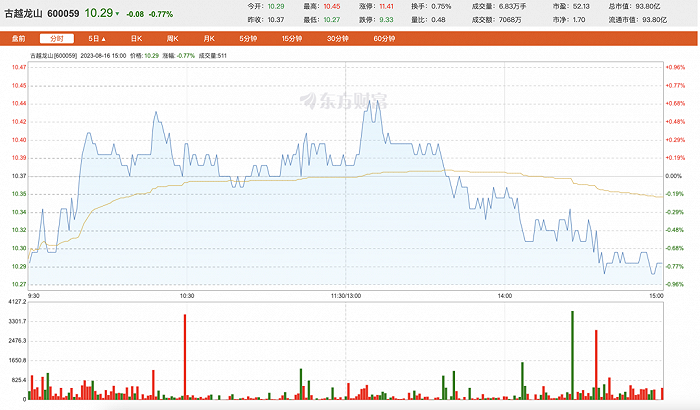Select the 分时 intraday tab
This screenshot has width=700, height=410.
click(57, 39)
